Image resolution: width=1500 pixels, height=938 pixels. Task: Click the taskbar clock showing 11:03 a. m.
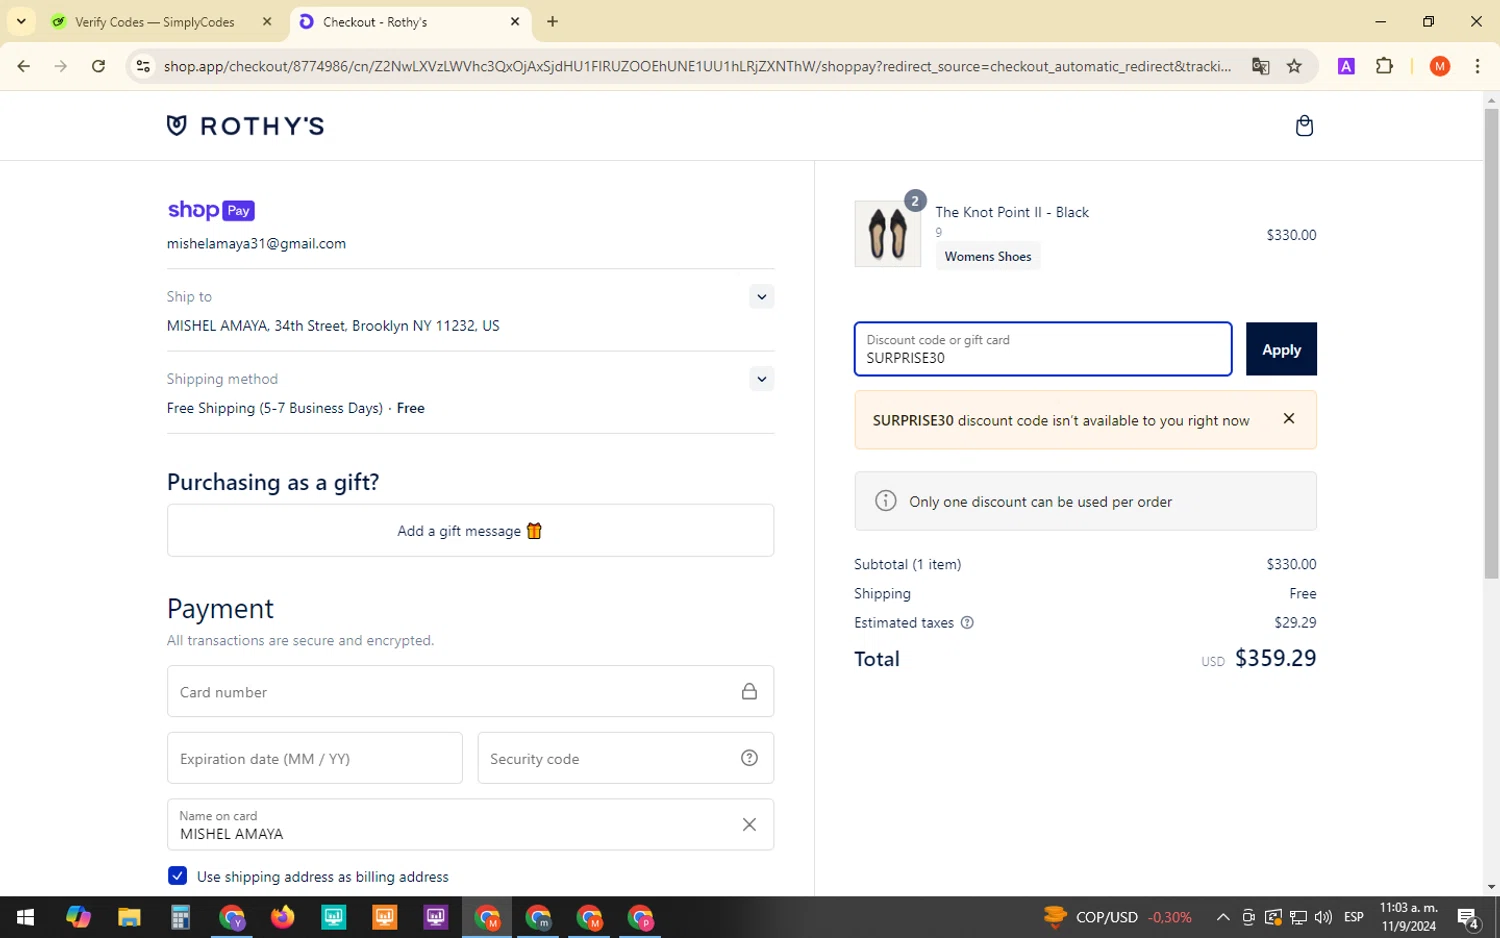[1408, 917]
